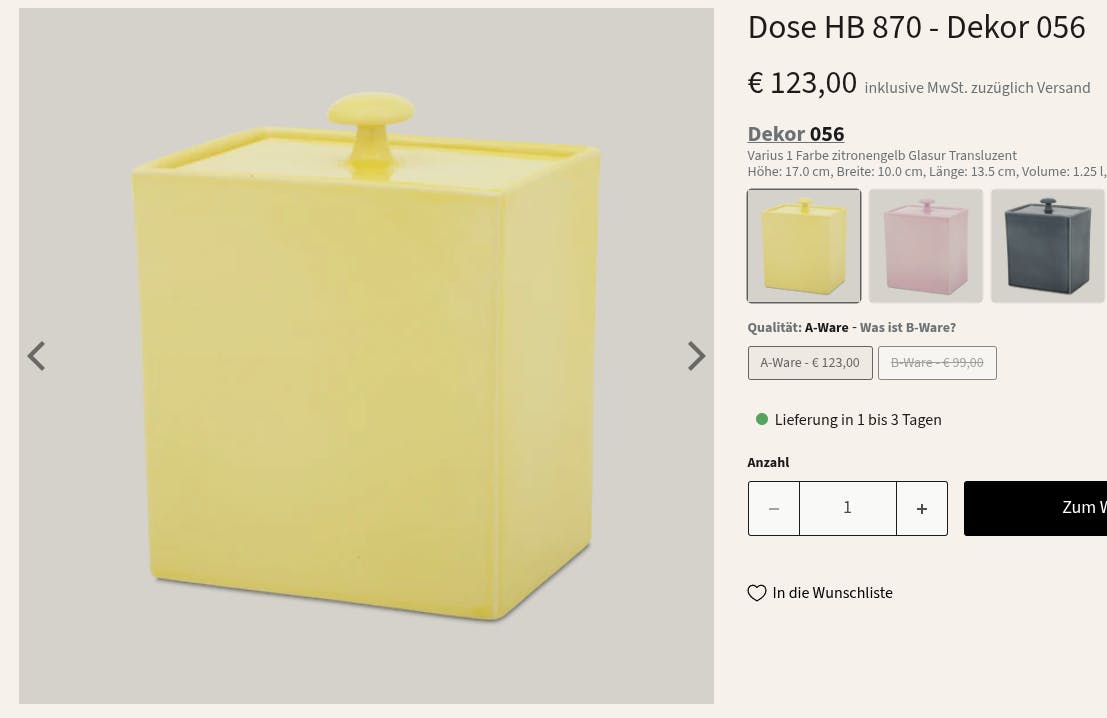Increase quantity with the plus button

point(922,509)
